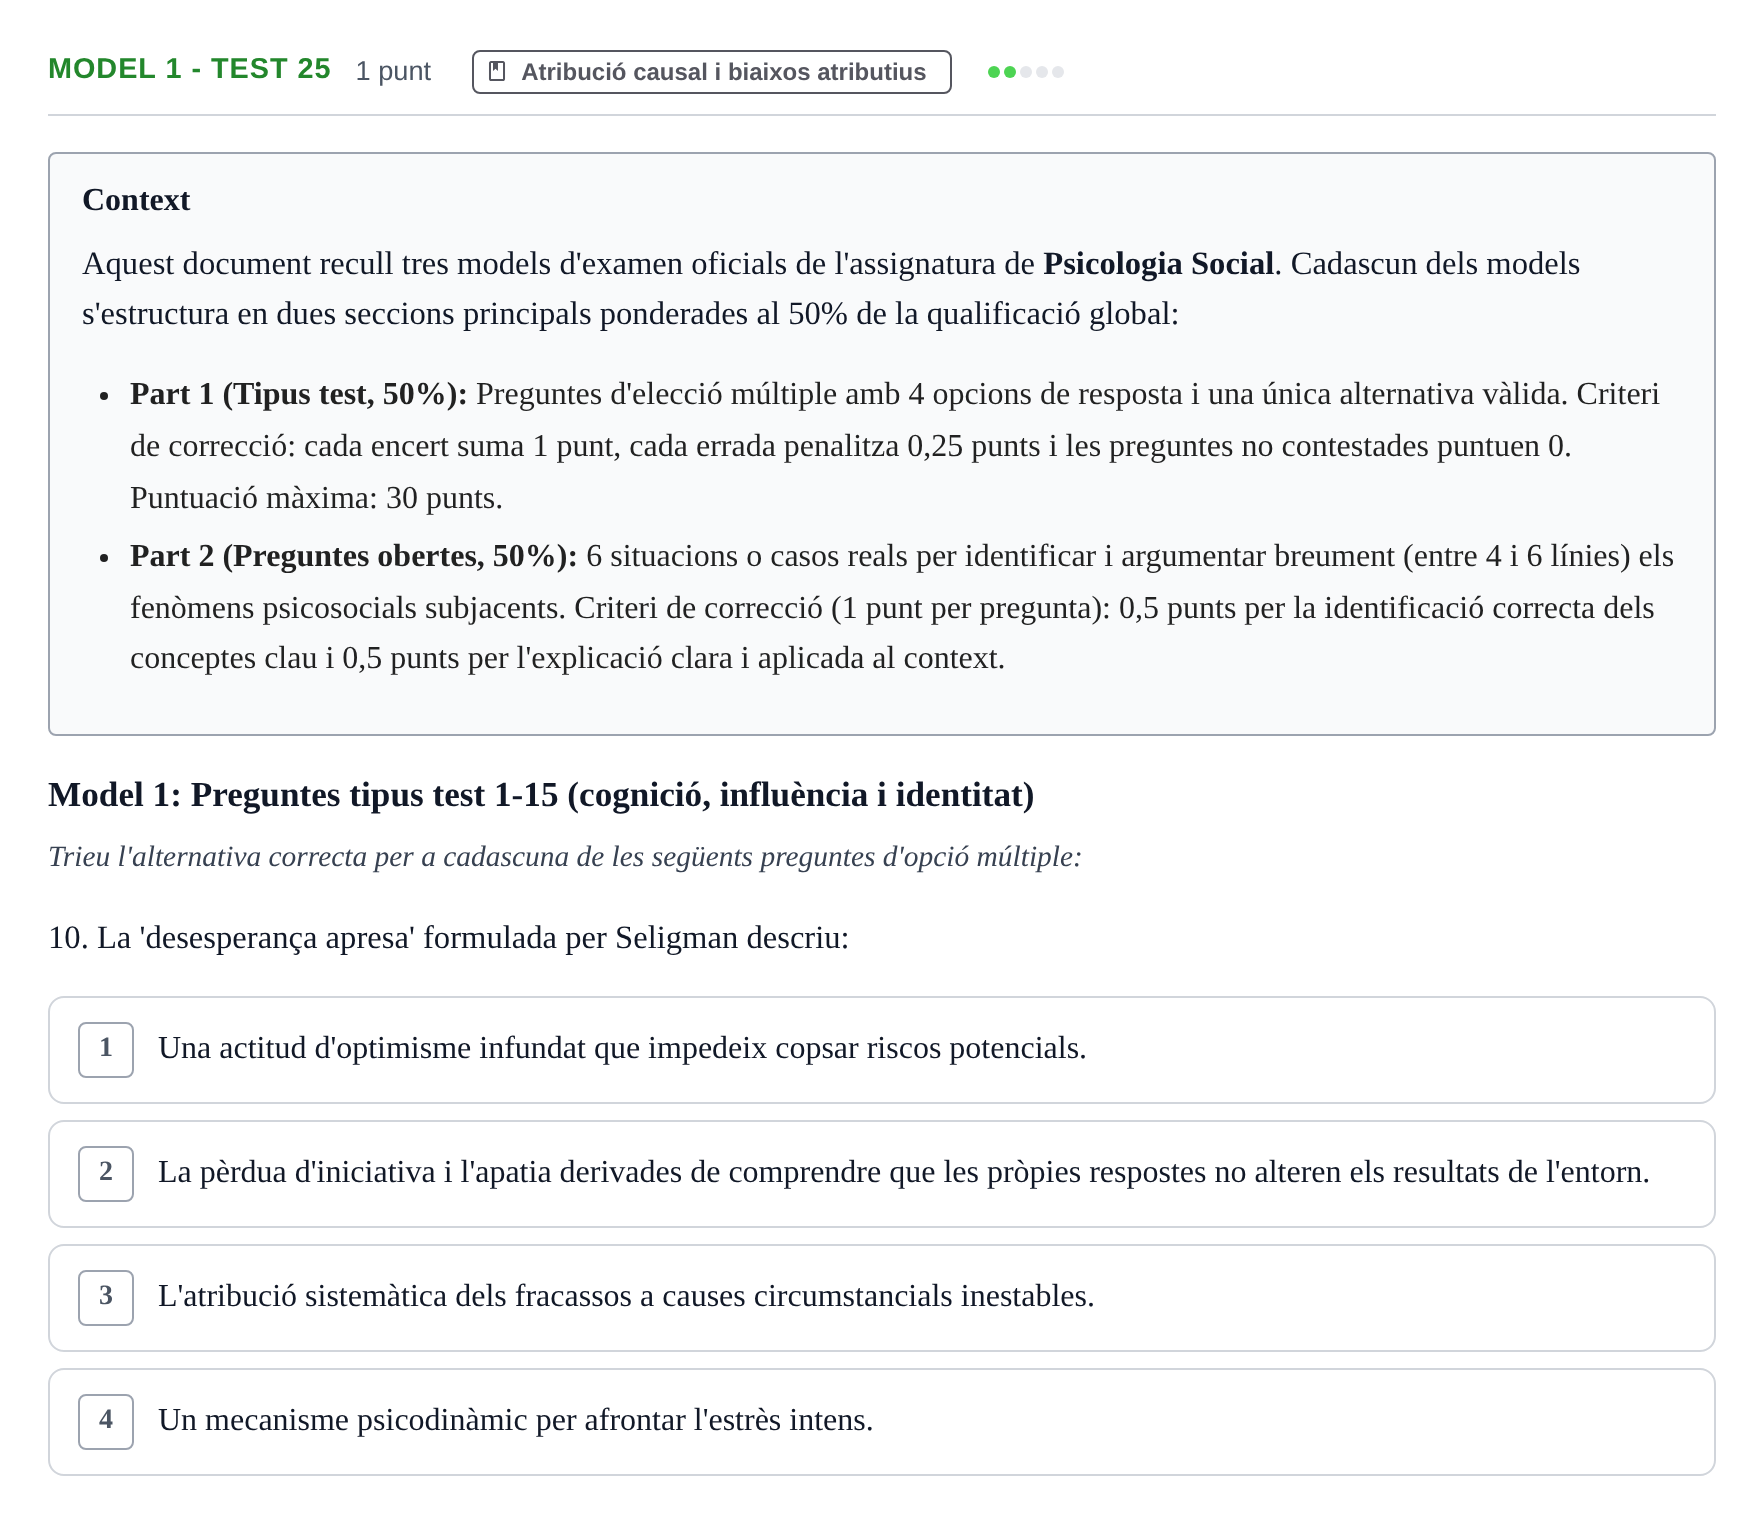Open the 'Atribució causal i biaixos atributius' tag
This screenshot has height=1524, width=1764.
[711, 72]
